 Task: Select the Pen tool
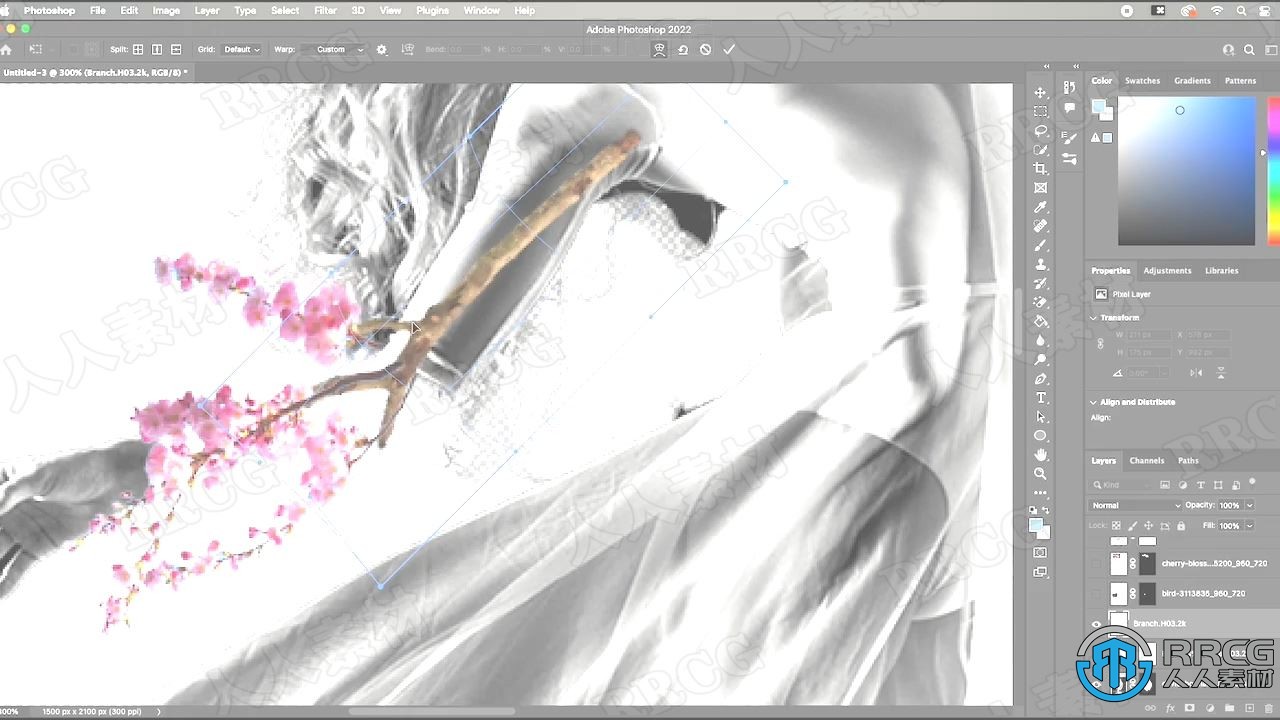tap(1040, 379)
